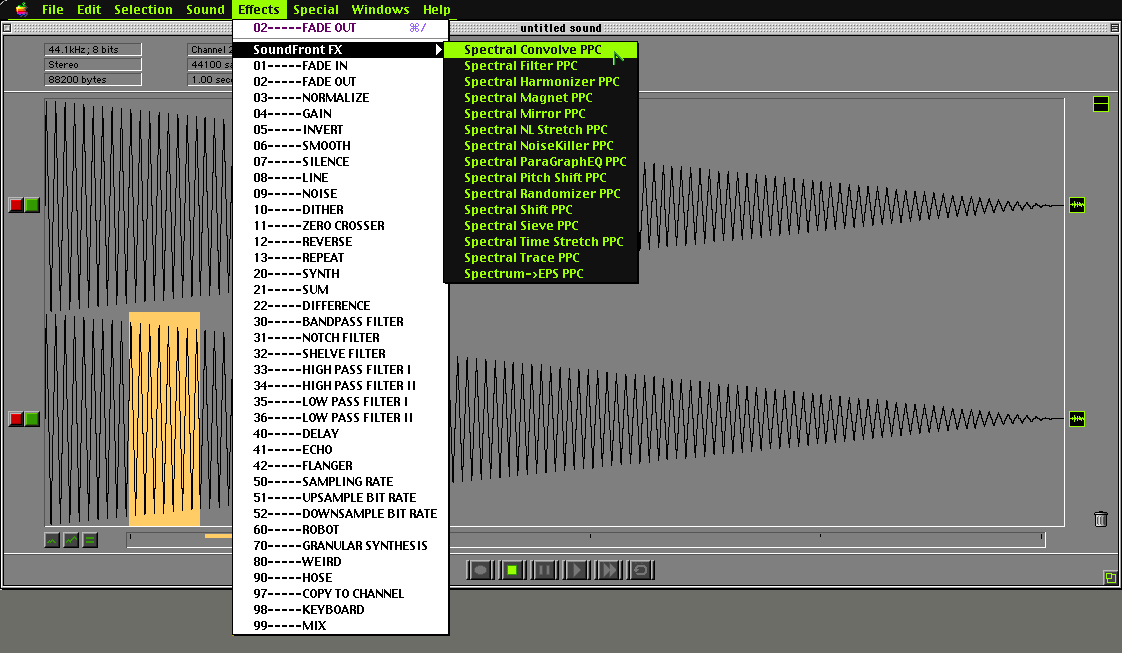Choose Spectrum->EPS PPC
The image size is (1122, 653).
pyautogui.click(x=540, y=273)
